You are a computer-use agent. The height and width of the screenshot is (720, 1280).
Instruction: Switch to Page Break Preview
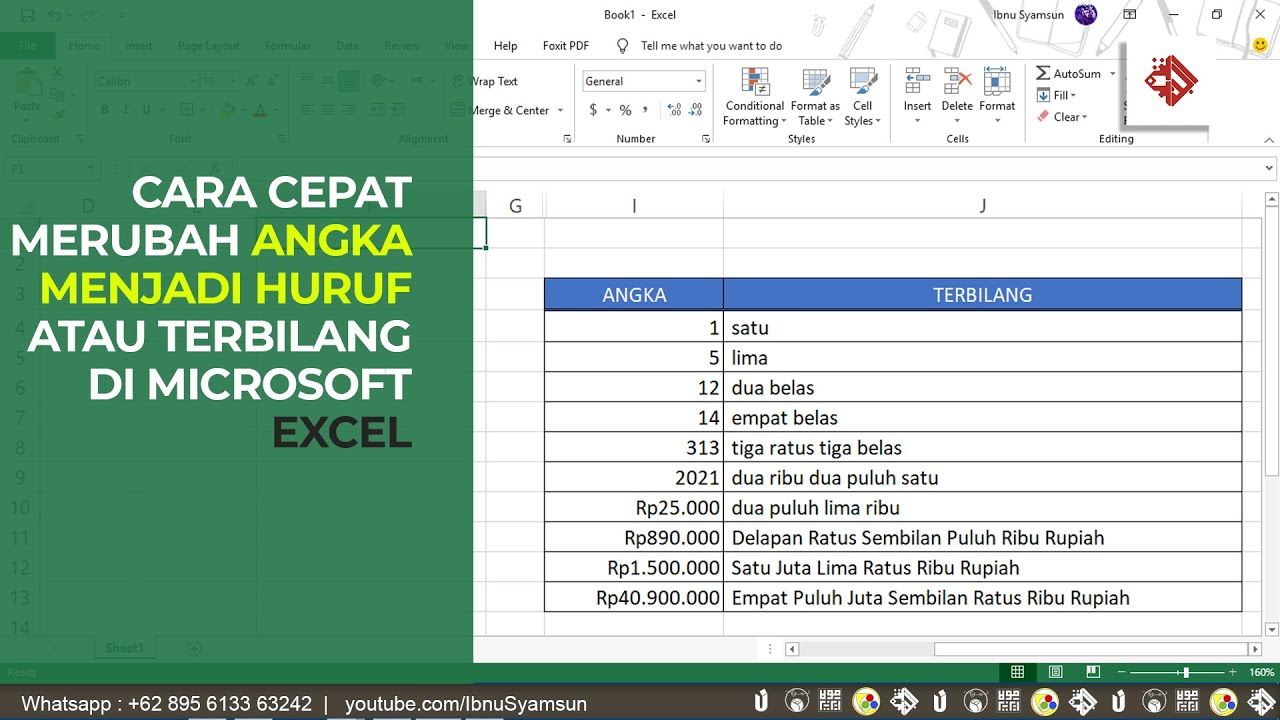pos(1093,672)
